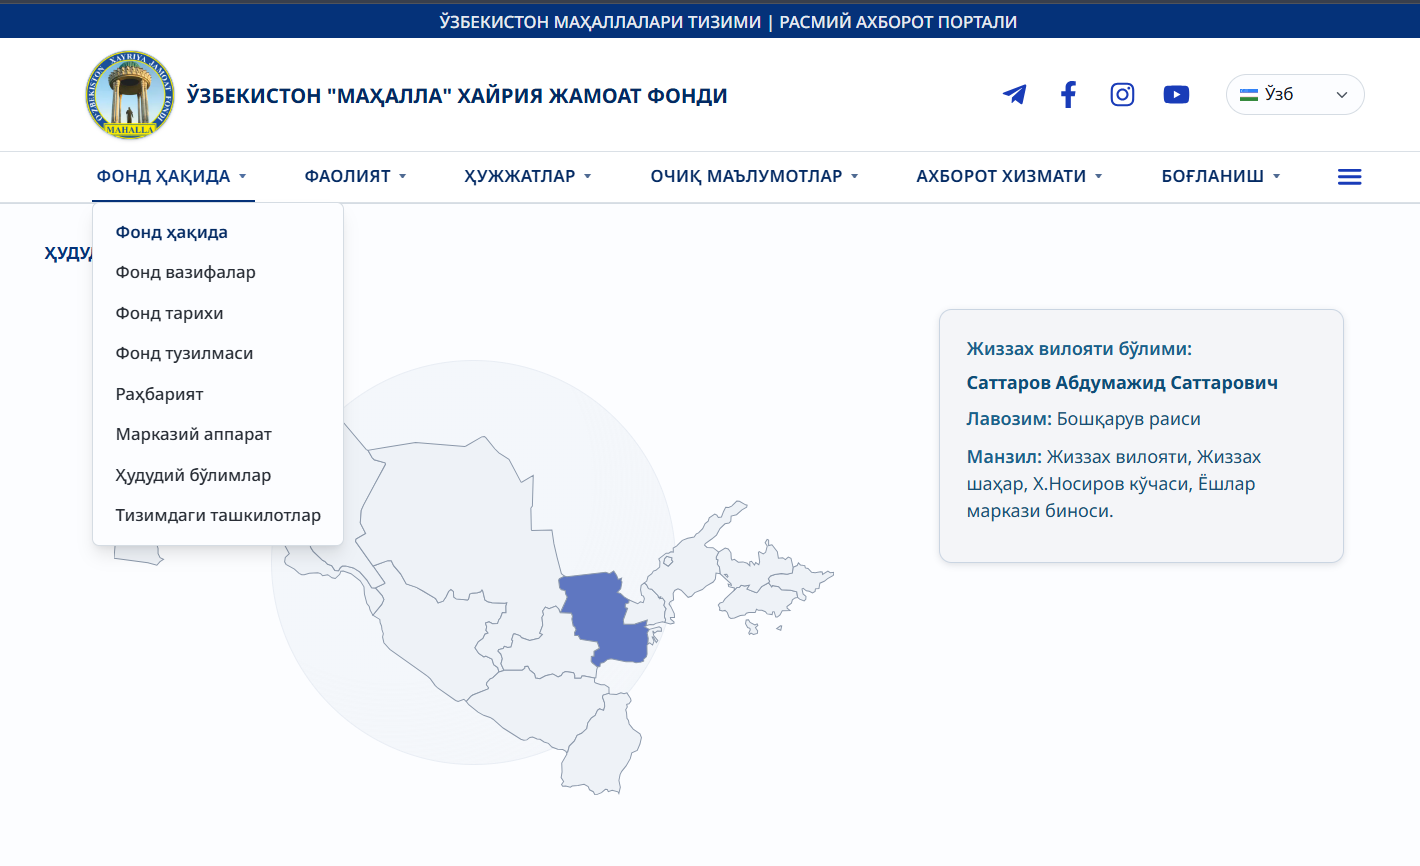Expand the АХБОРОТ ХИЗМАТИ menu

(x=1009, y=176)
